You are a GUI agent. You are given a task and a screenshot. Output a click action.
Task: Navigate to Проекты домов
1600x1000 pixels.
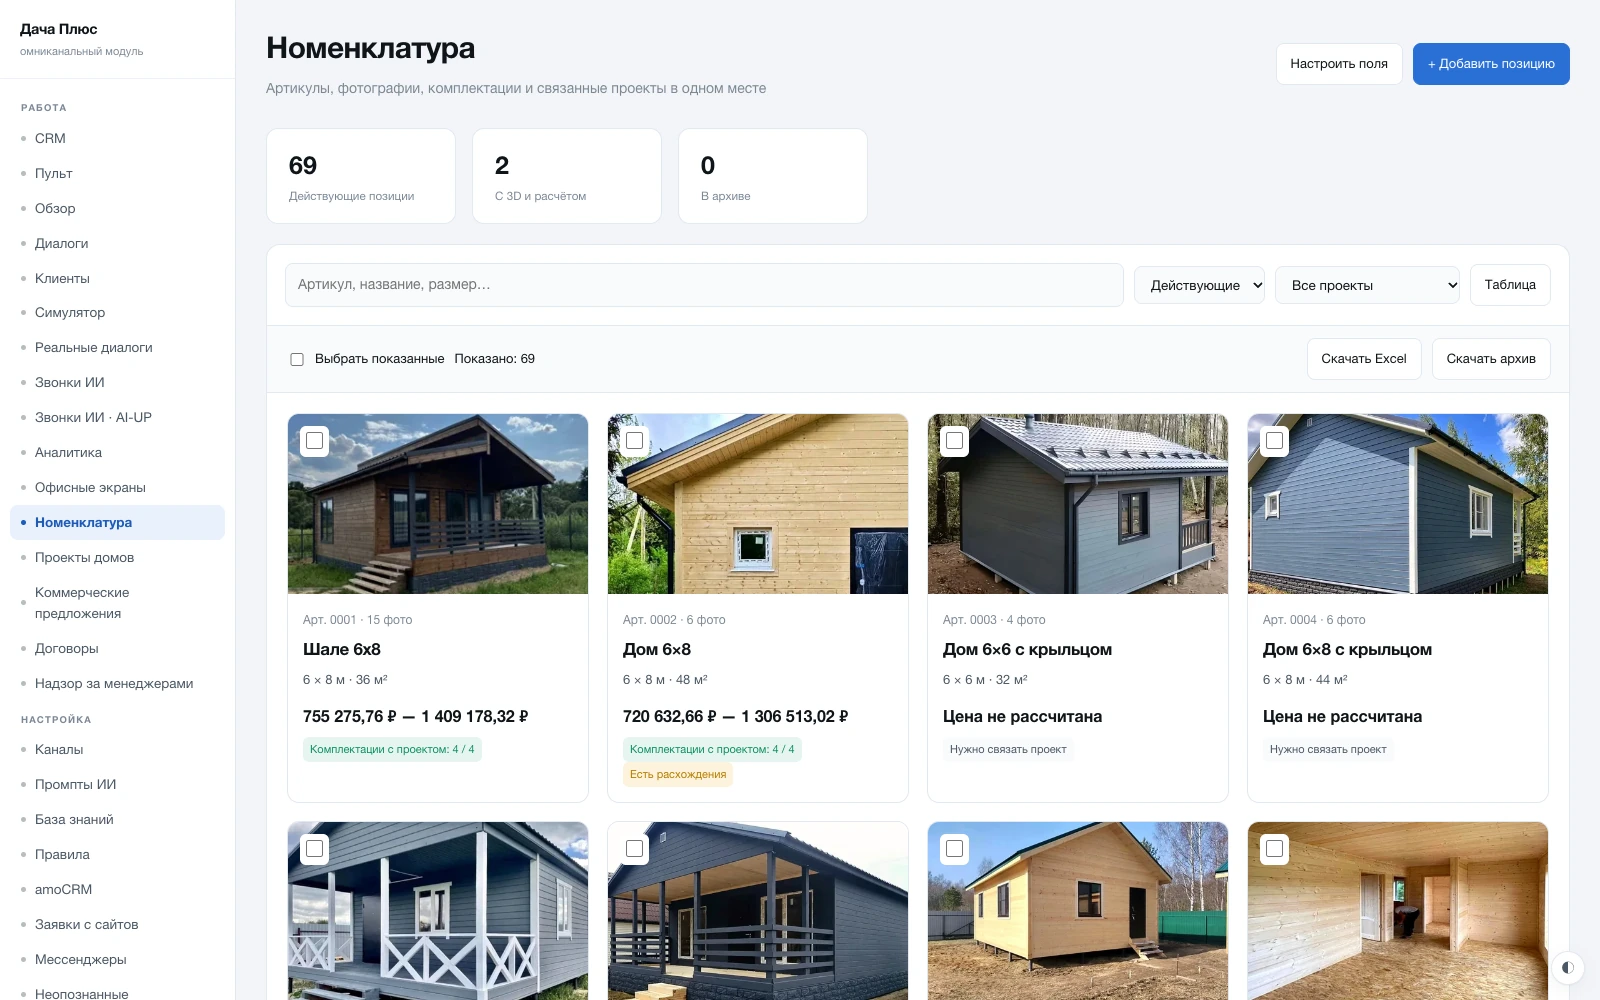pyautogui.click(x=117, y=558)
